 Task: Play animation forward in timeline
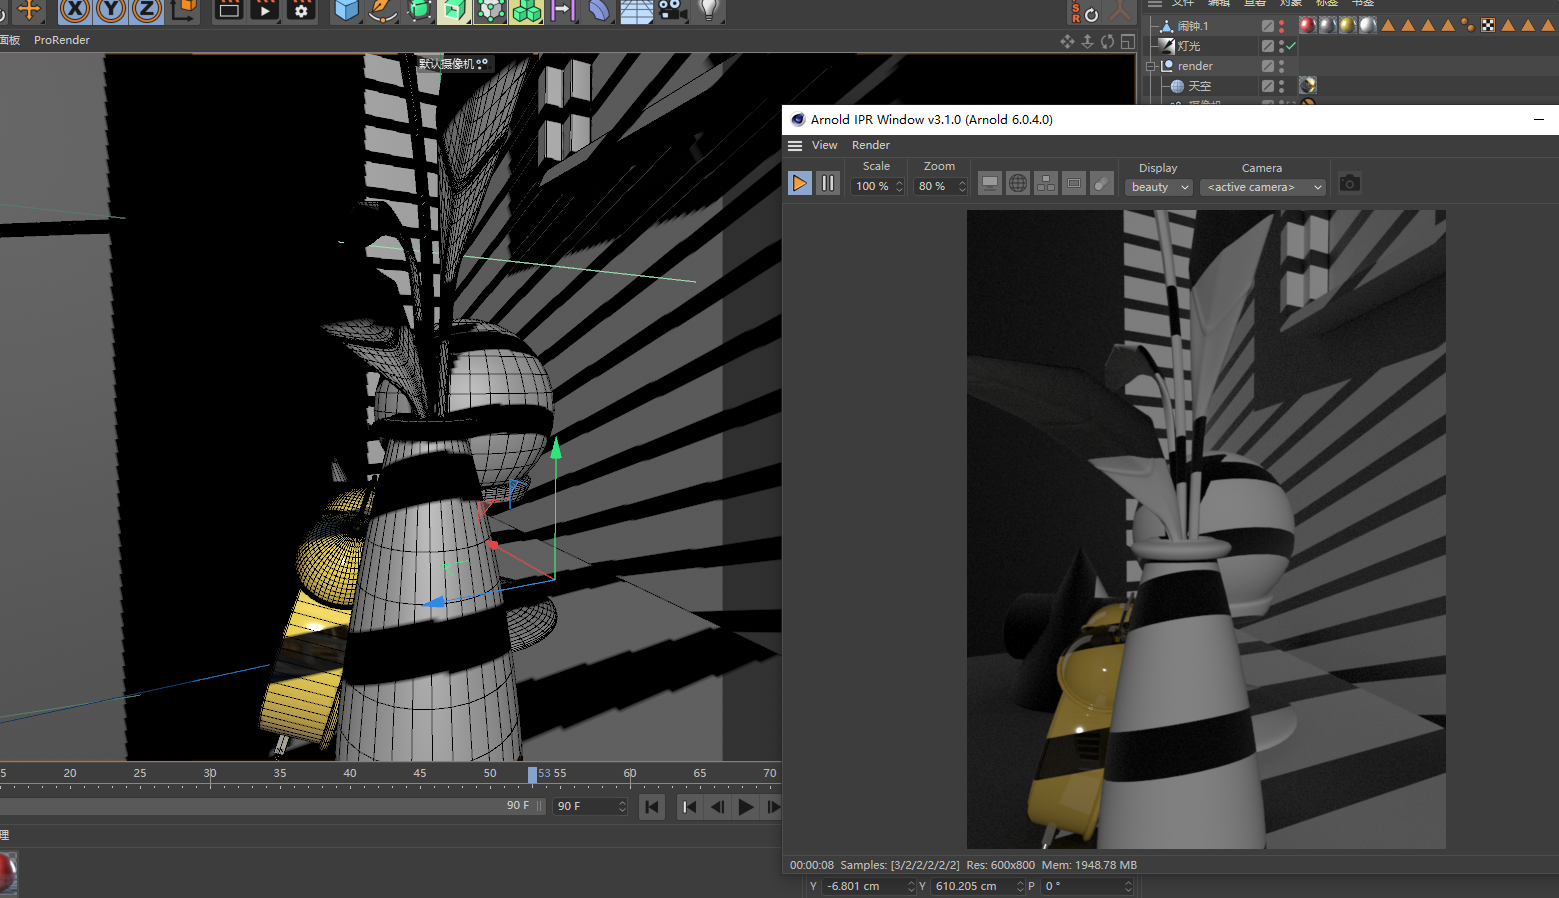pos(745,806)
